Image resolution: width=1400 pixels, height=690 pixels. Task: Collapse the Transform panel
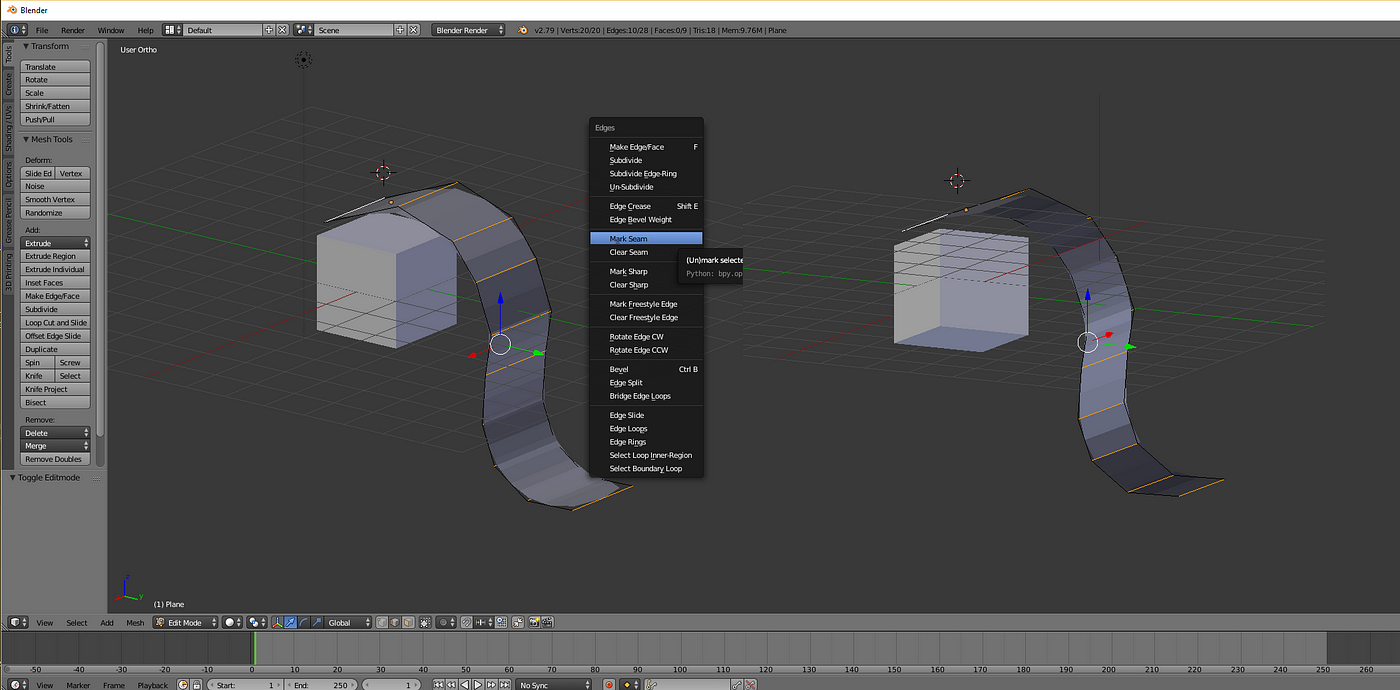point(27,46)
